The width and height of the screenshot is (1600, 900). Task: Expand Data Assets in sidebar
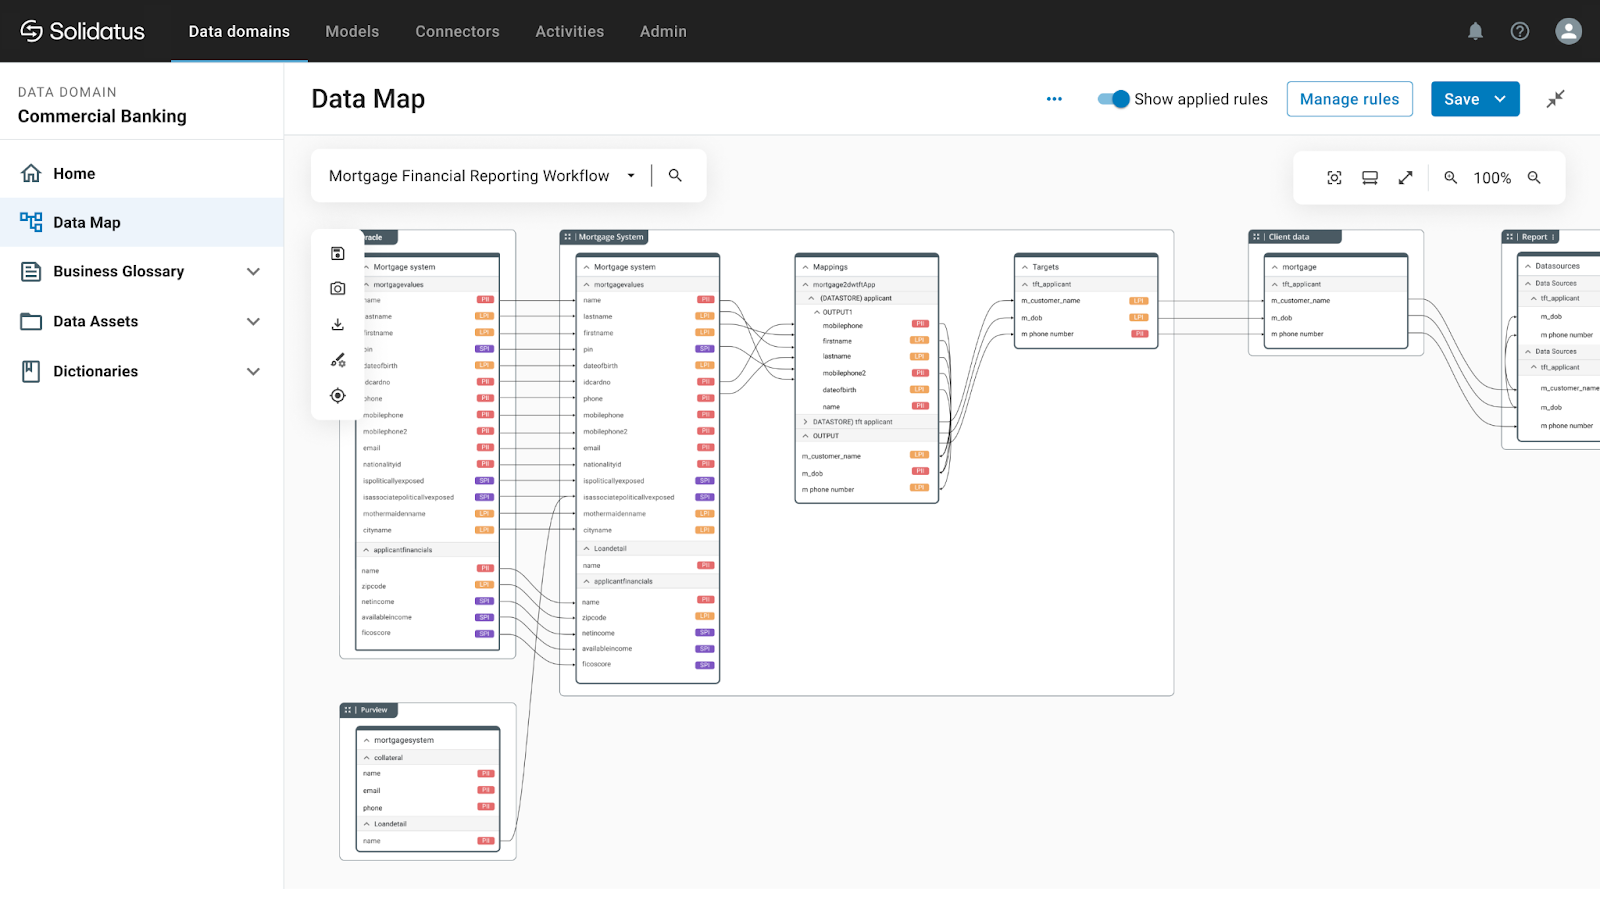[x=253, y=321]
